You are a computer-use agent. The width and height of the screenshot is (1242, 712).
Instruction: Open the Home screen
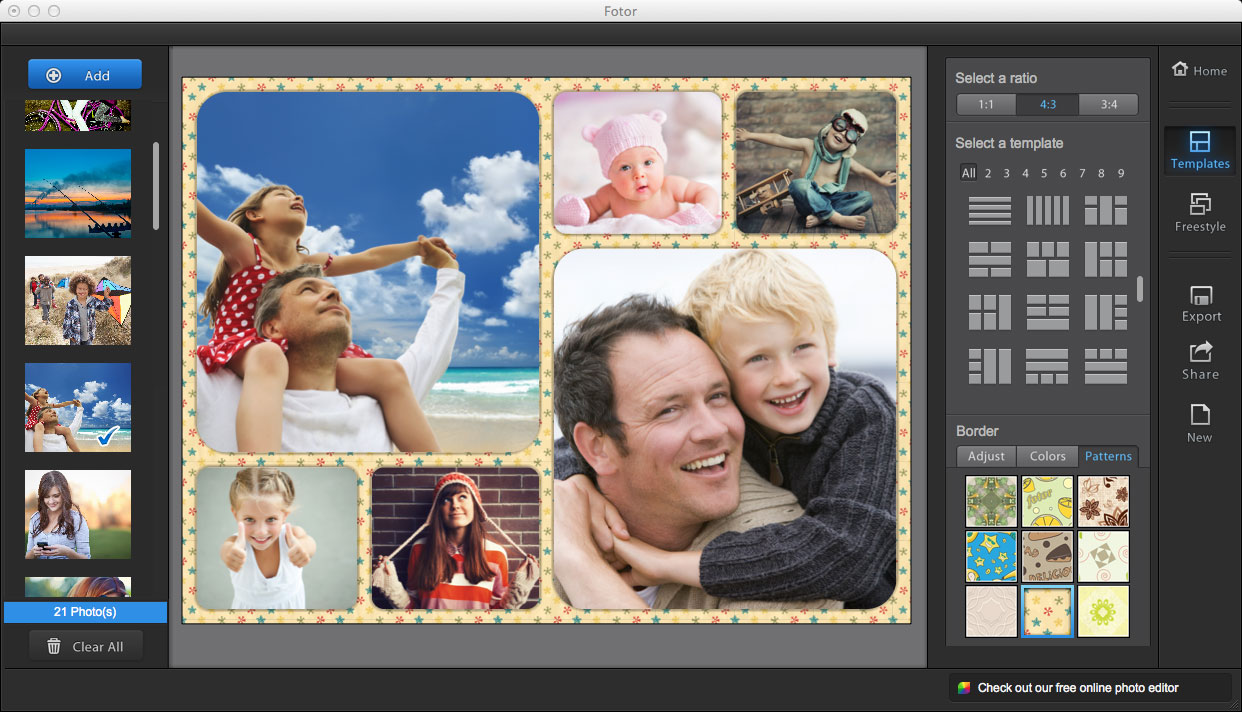[1199, 70]
